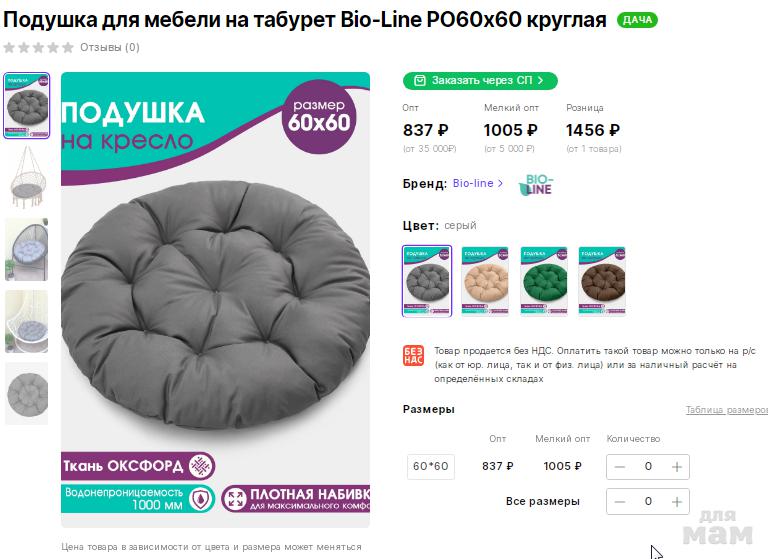Click plus for Все размеры quantity
This screenshot has height=559, width=768.
tap(676, 502)
